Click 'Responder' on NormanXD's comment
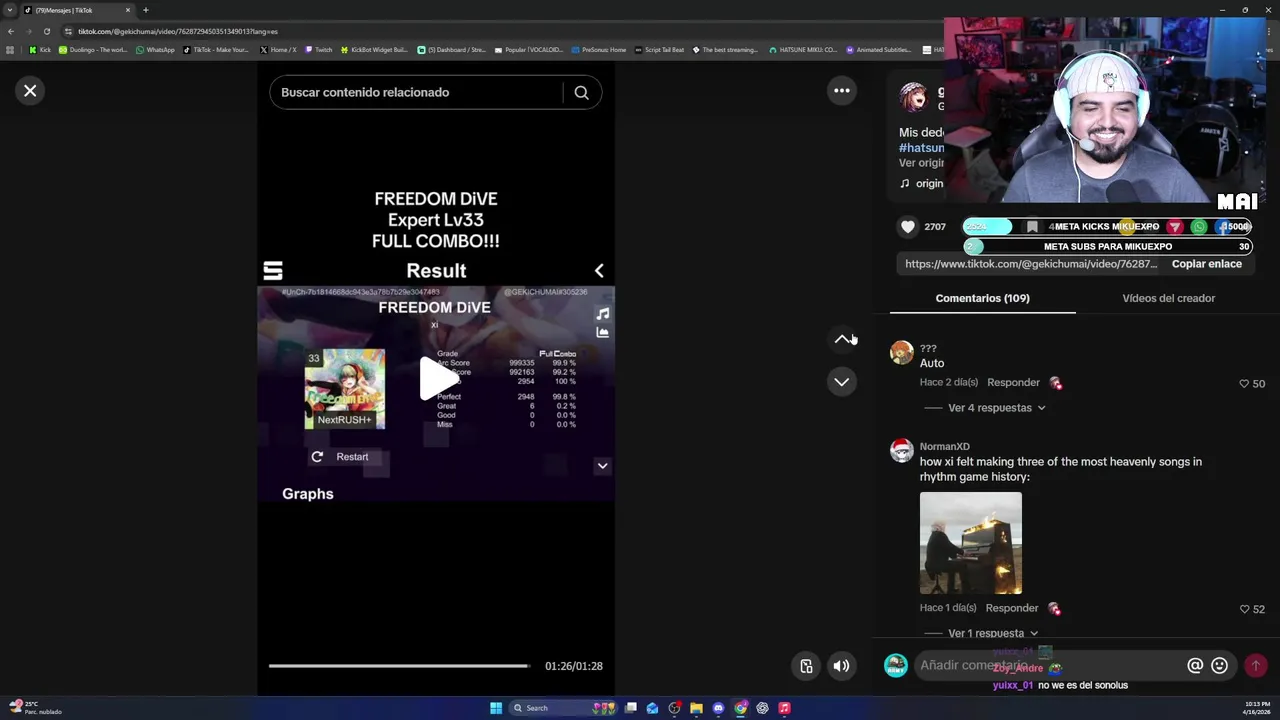 point(1012,608)
